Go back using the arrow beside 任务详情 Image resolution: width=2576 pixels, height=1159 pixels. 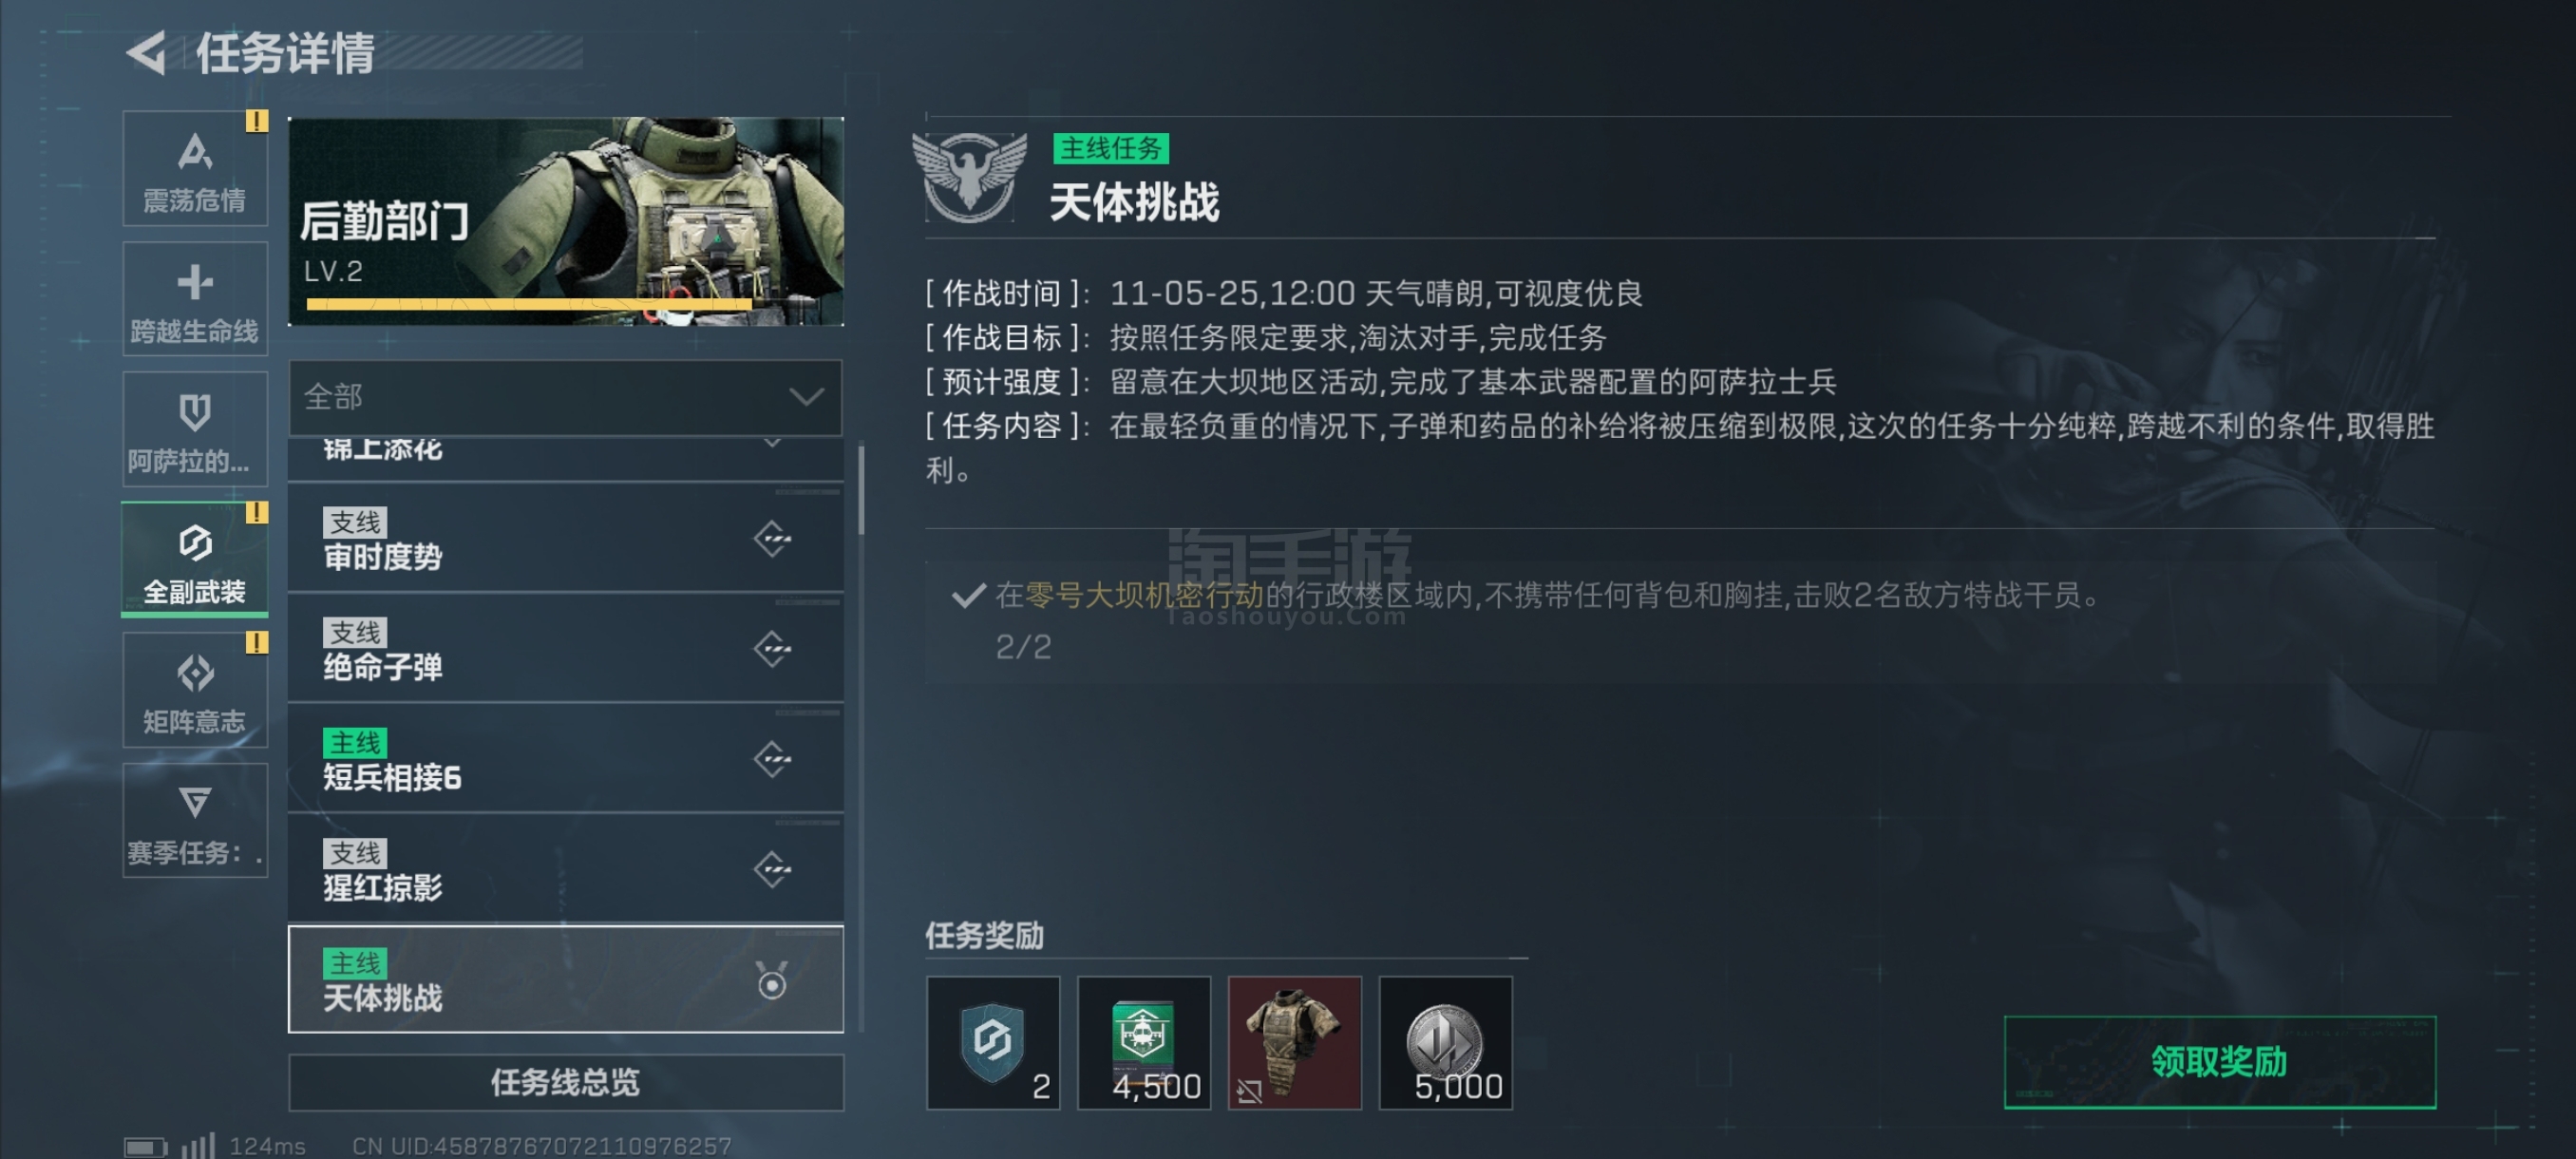(148, 53)
